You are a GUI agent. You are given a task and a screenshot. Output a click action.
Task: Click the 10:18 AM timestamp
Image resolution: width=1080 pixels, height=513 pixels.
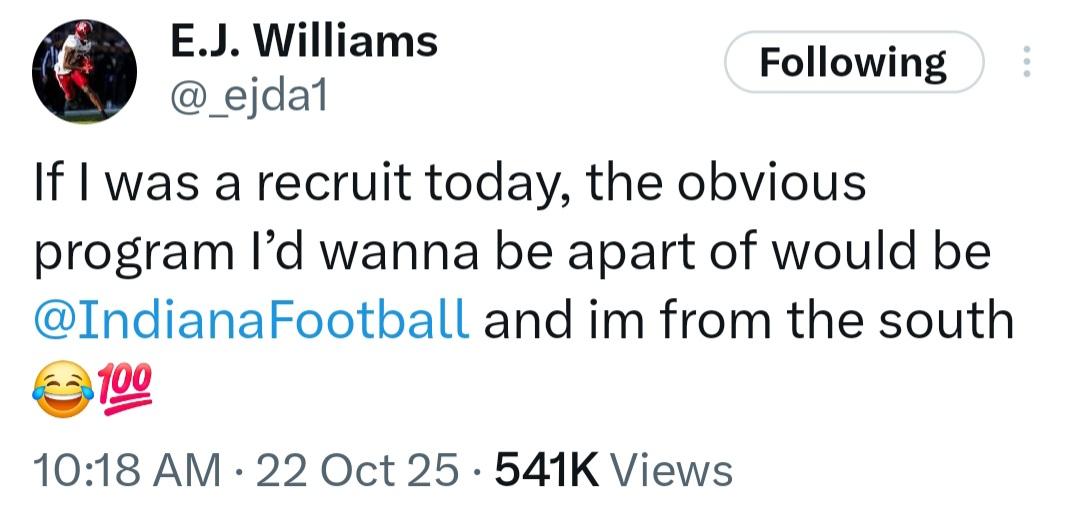pyautogui.click(x=126, y=468)
